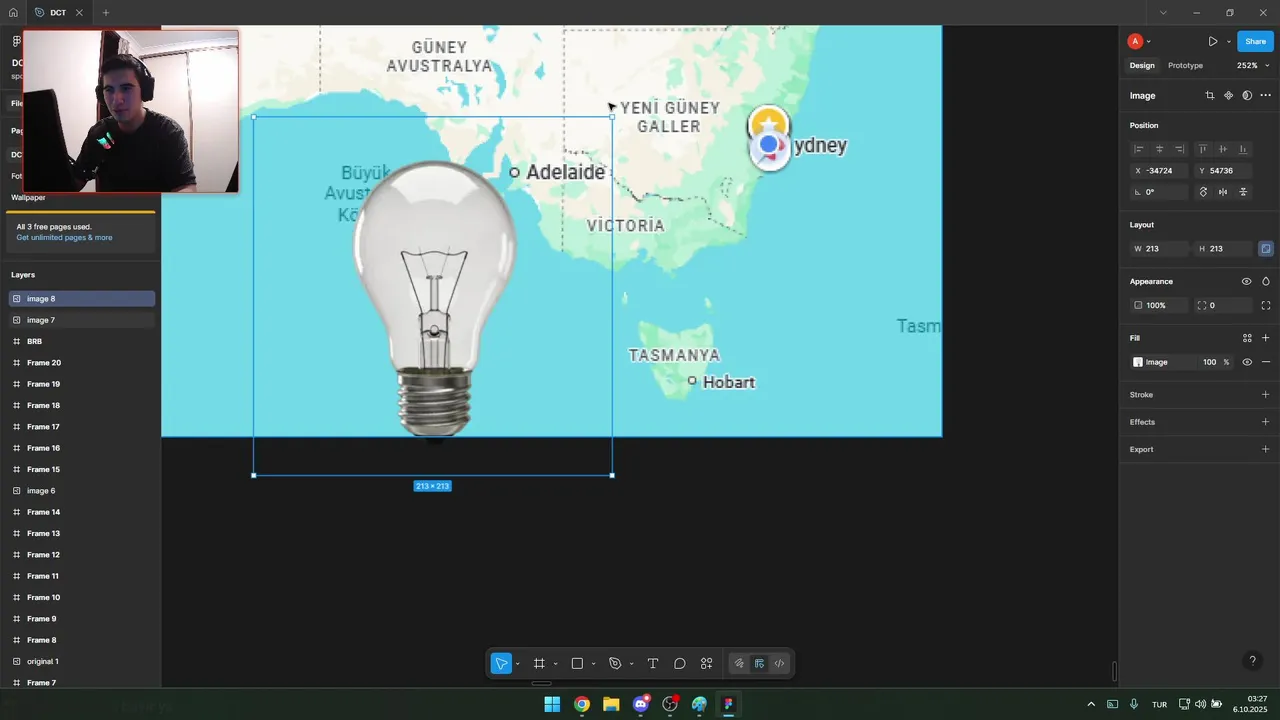Toggle layer visibility in Appearance section
Viewport: 1280px width, 720px height.
(x=1247, y=282)
